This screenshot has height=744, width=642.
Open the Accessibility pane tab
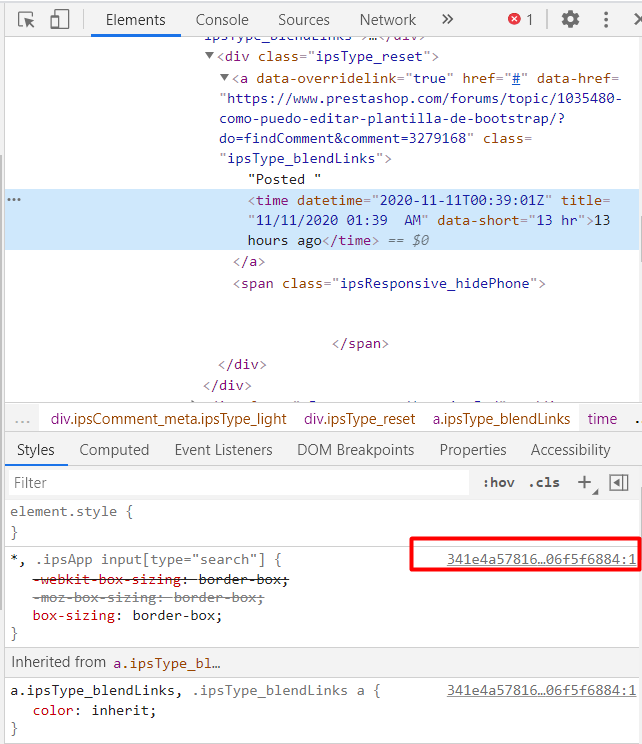click(570, 450)
